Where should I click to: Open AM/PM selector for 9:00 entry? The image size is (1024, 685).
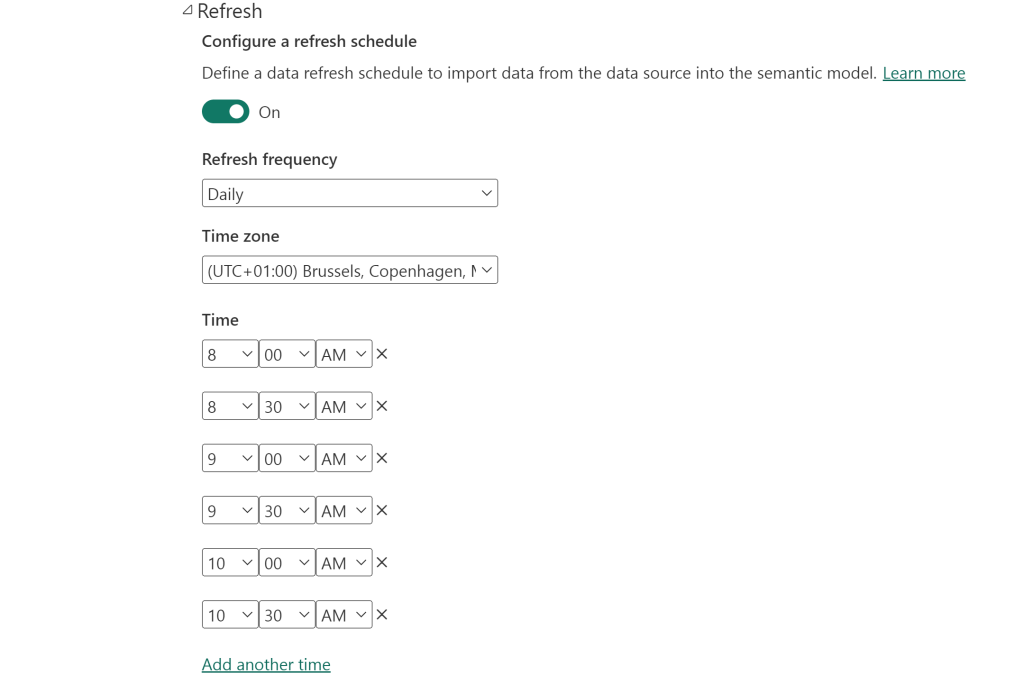(x=344, y=458)
